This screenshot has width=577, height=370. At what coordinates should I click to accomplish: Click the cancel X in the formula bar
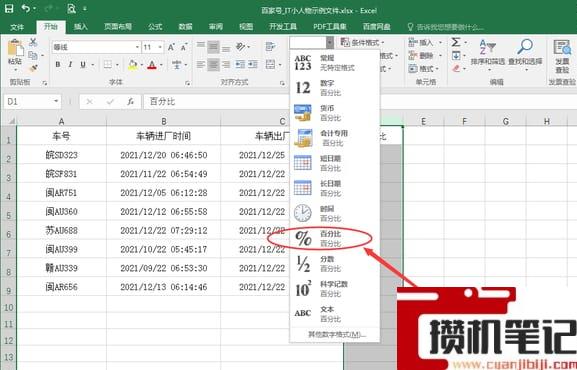click(x=89, y=102)
